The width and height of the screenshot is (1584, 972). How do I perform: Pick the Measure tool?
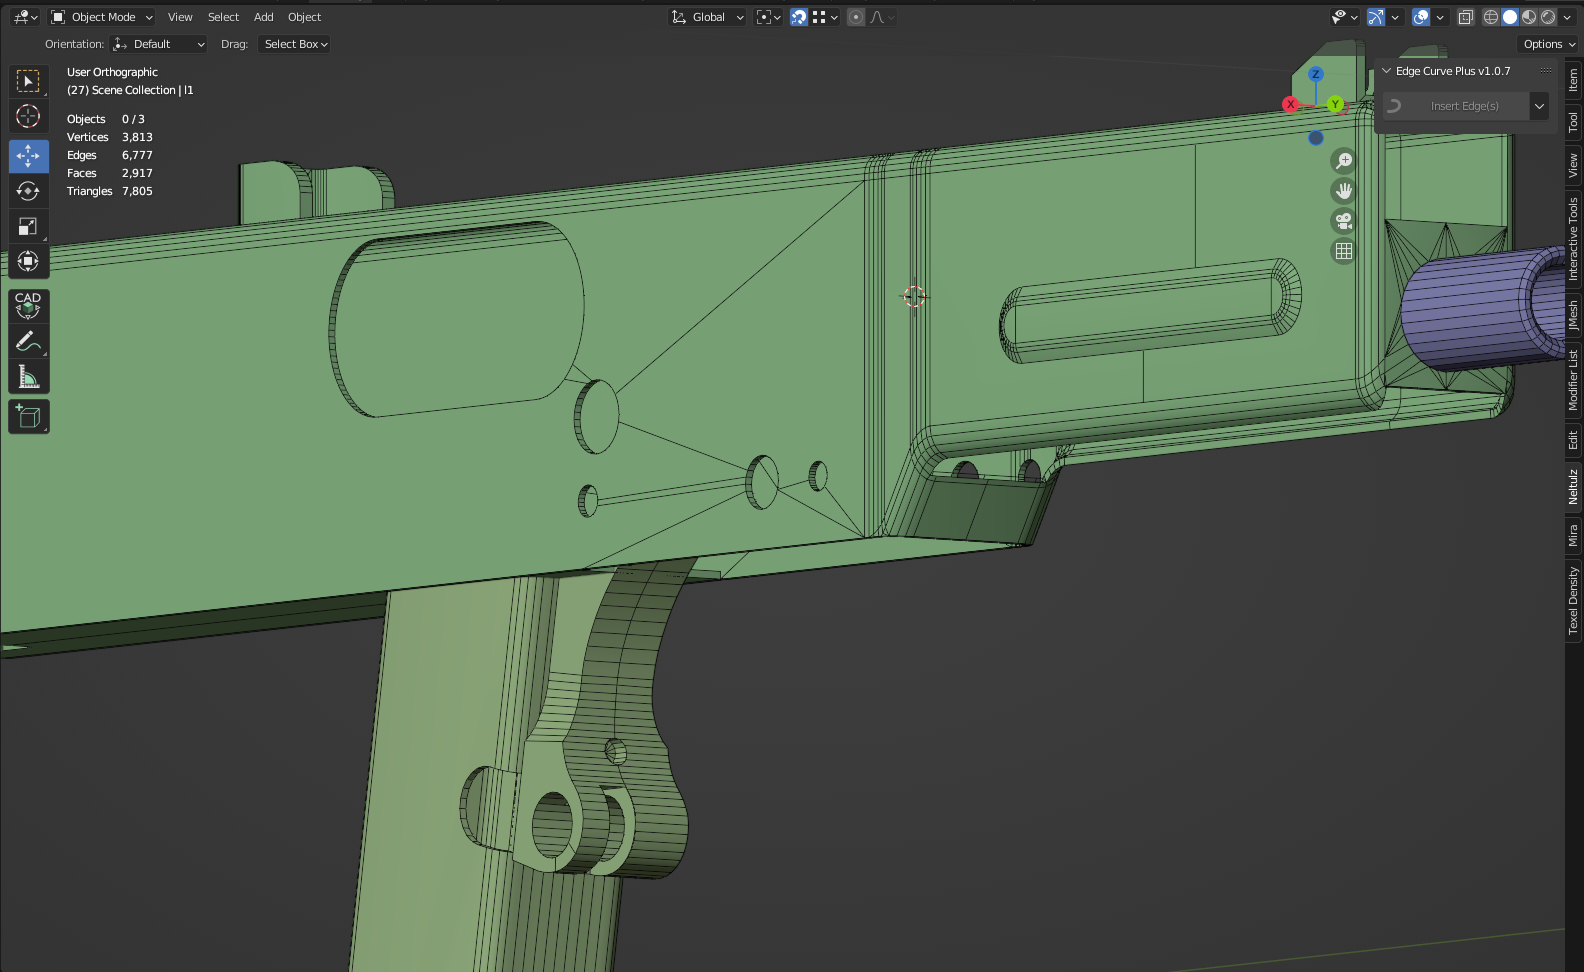click(28, 377)
